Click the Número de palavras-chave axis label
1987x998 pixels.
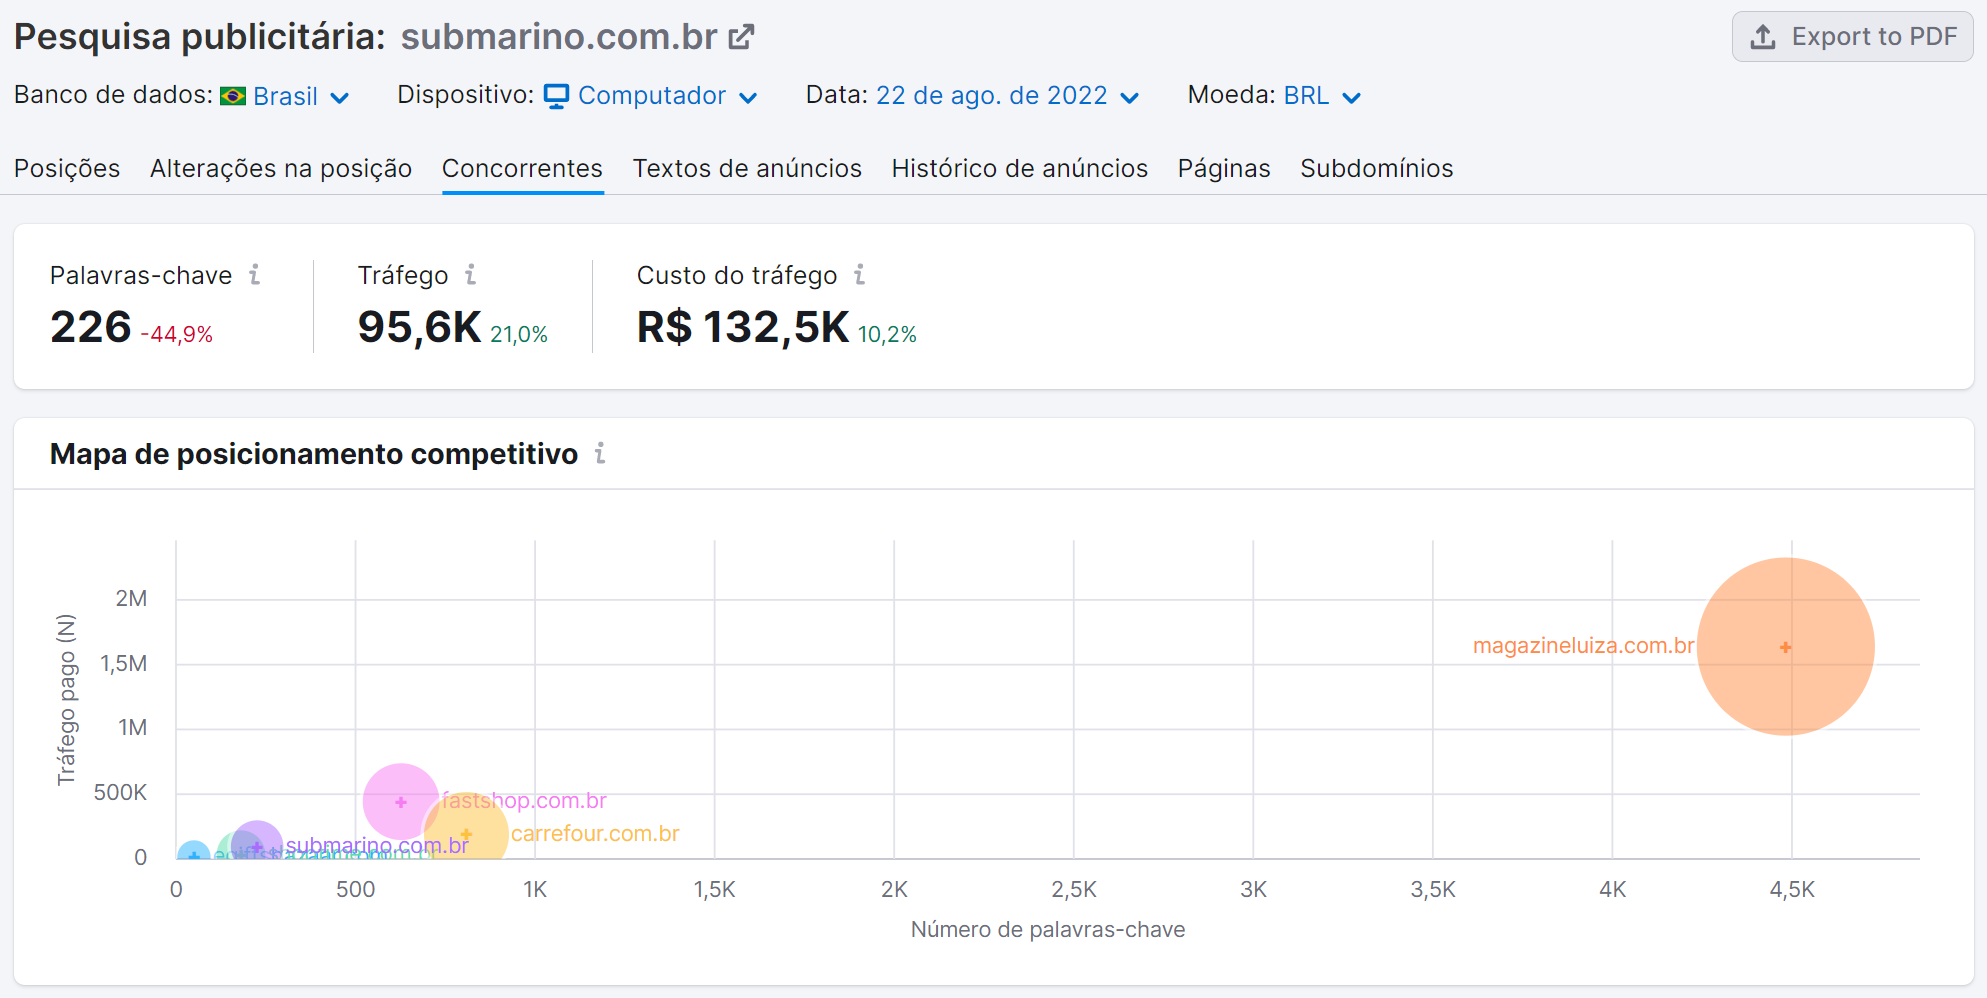pyautogui.click(x=1048, y=930)
